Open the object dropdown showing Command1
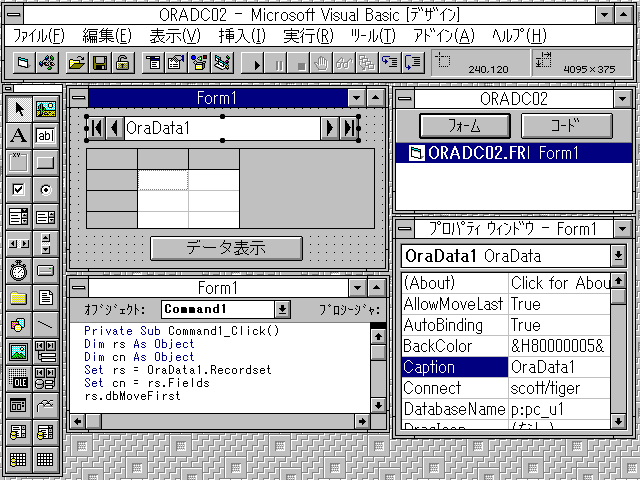Screen dimensions: 640x480 [282, 310]
